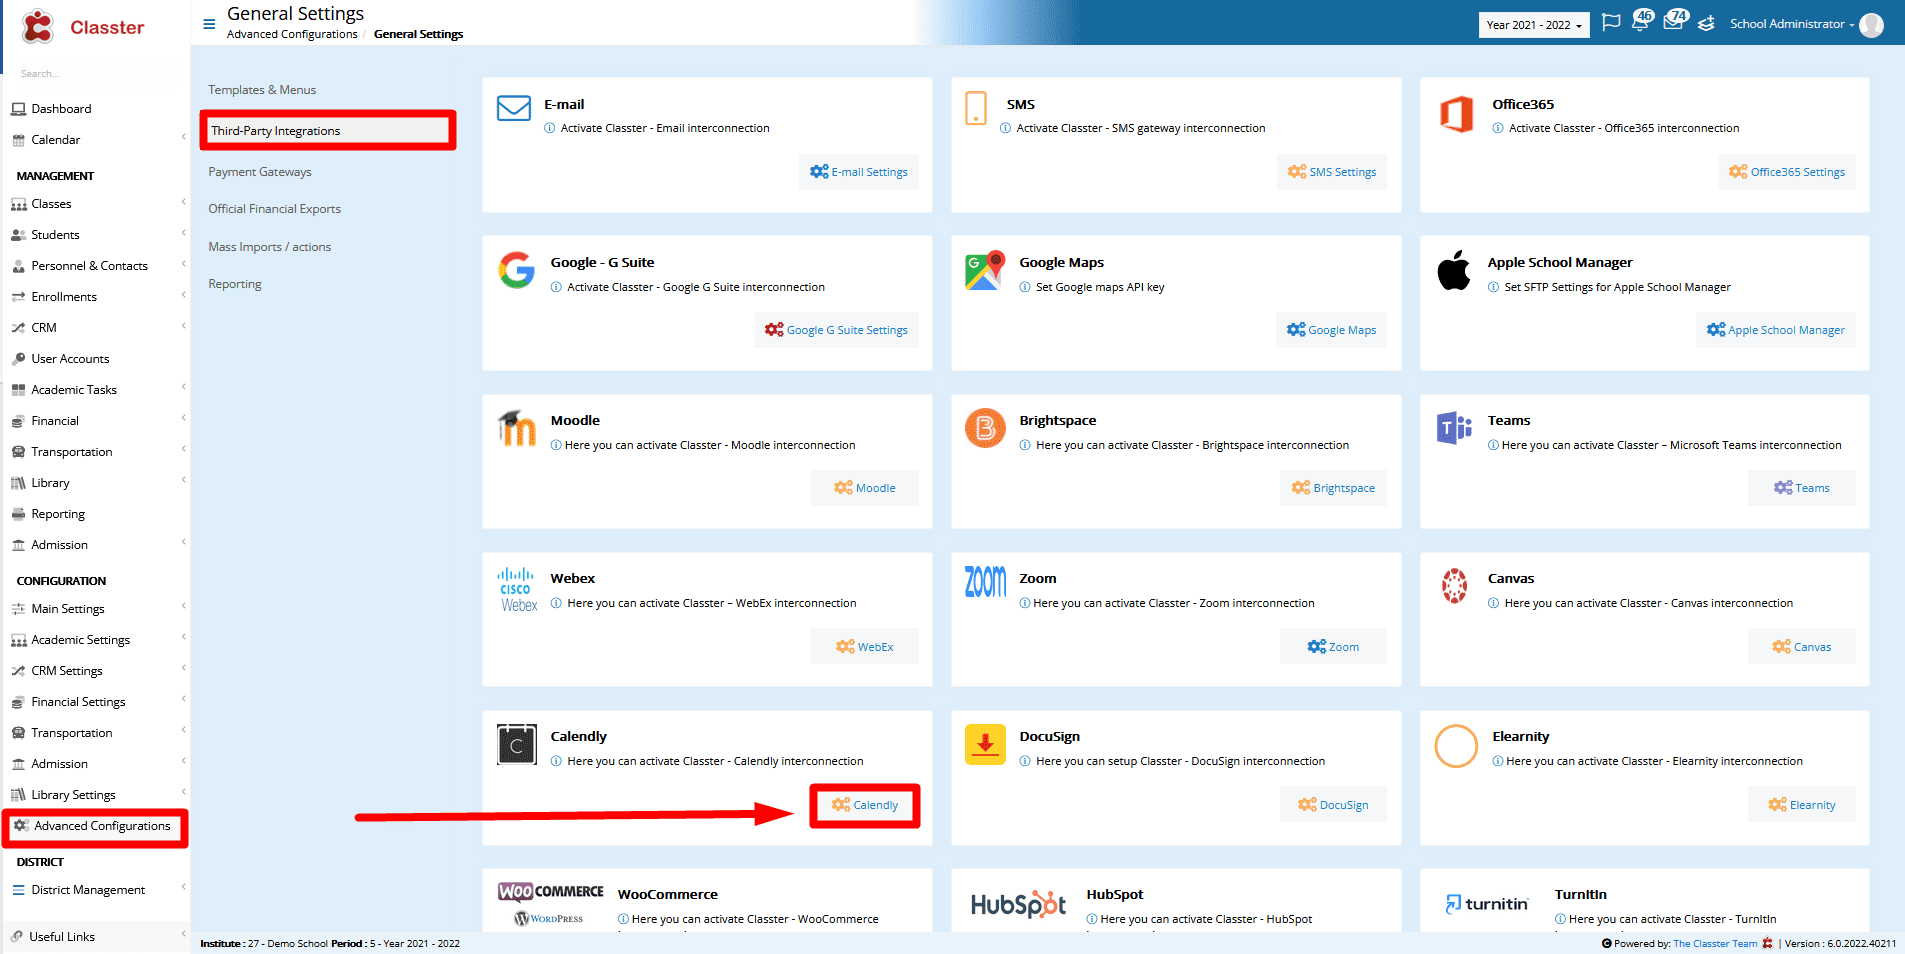Image resolution: width=1905 pixels, height=954 pixels.
Task: Open Academic Tasks in sidebar
Action: (x=74, y=390)
